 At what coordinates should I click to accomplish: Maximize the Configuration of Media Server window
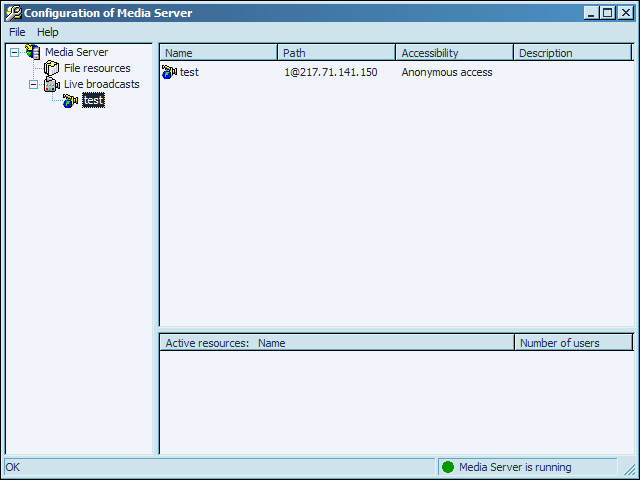tap(608, 13)
